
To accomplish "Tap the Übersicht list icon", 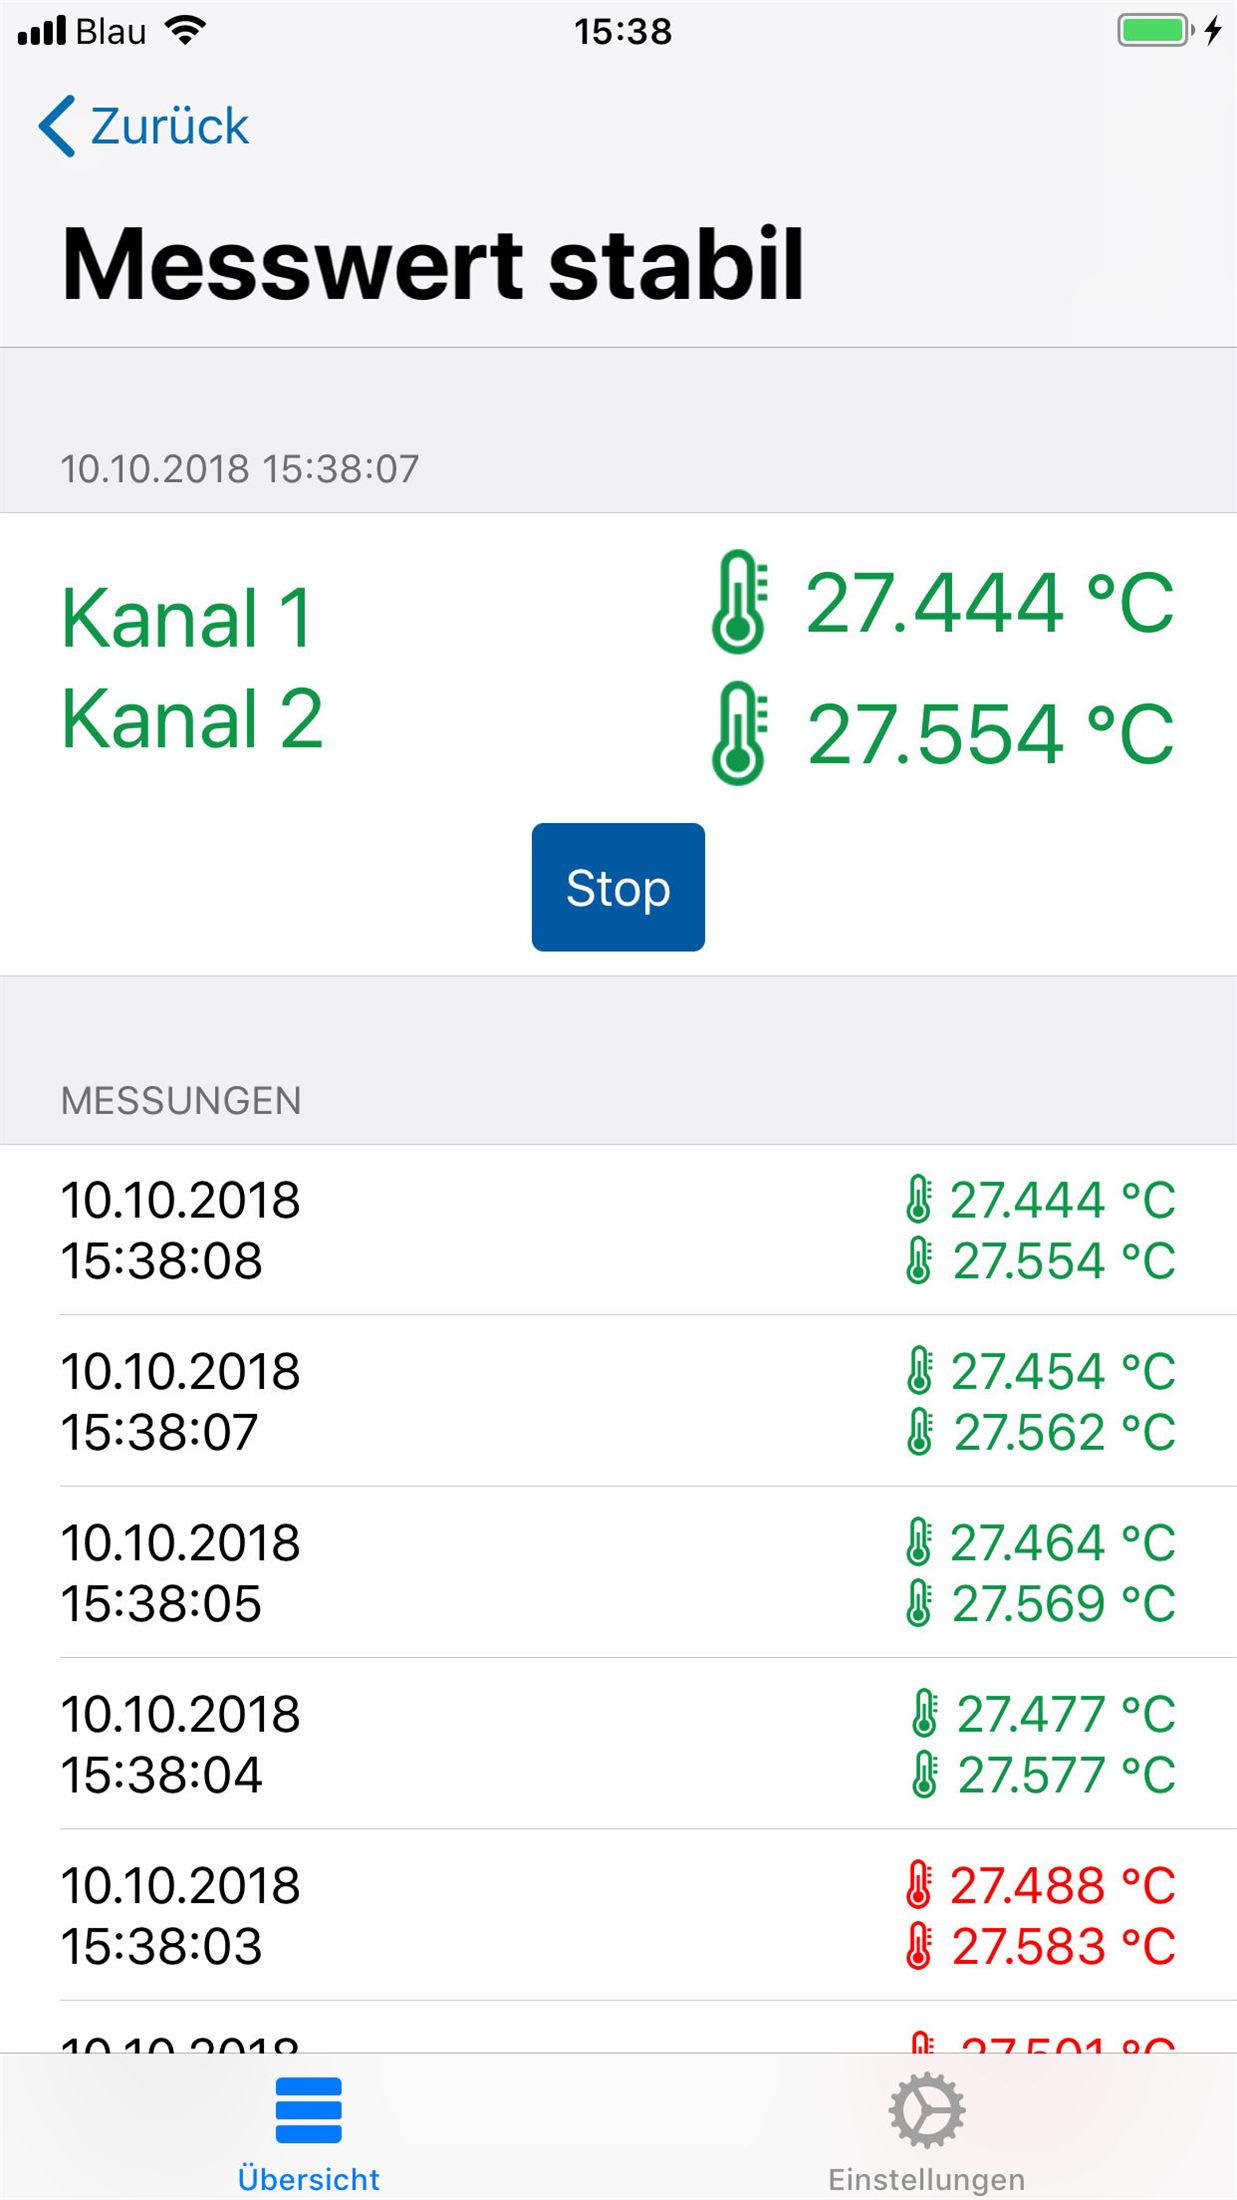I will [308, 2111].
